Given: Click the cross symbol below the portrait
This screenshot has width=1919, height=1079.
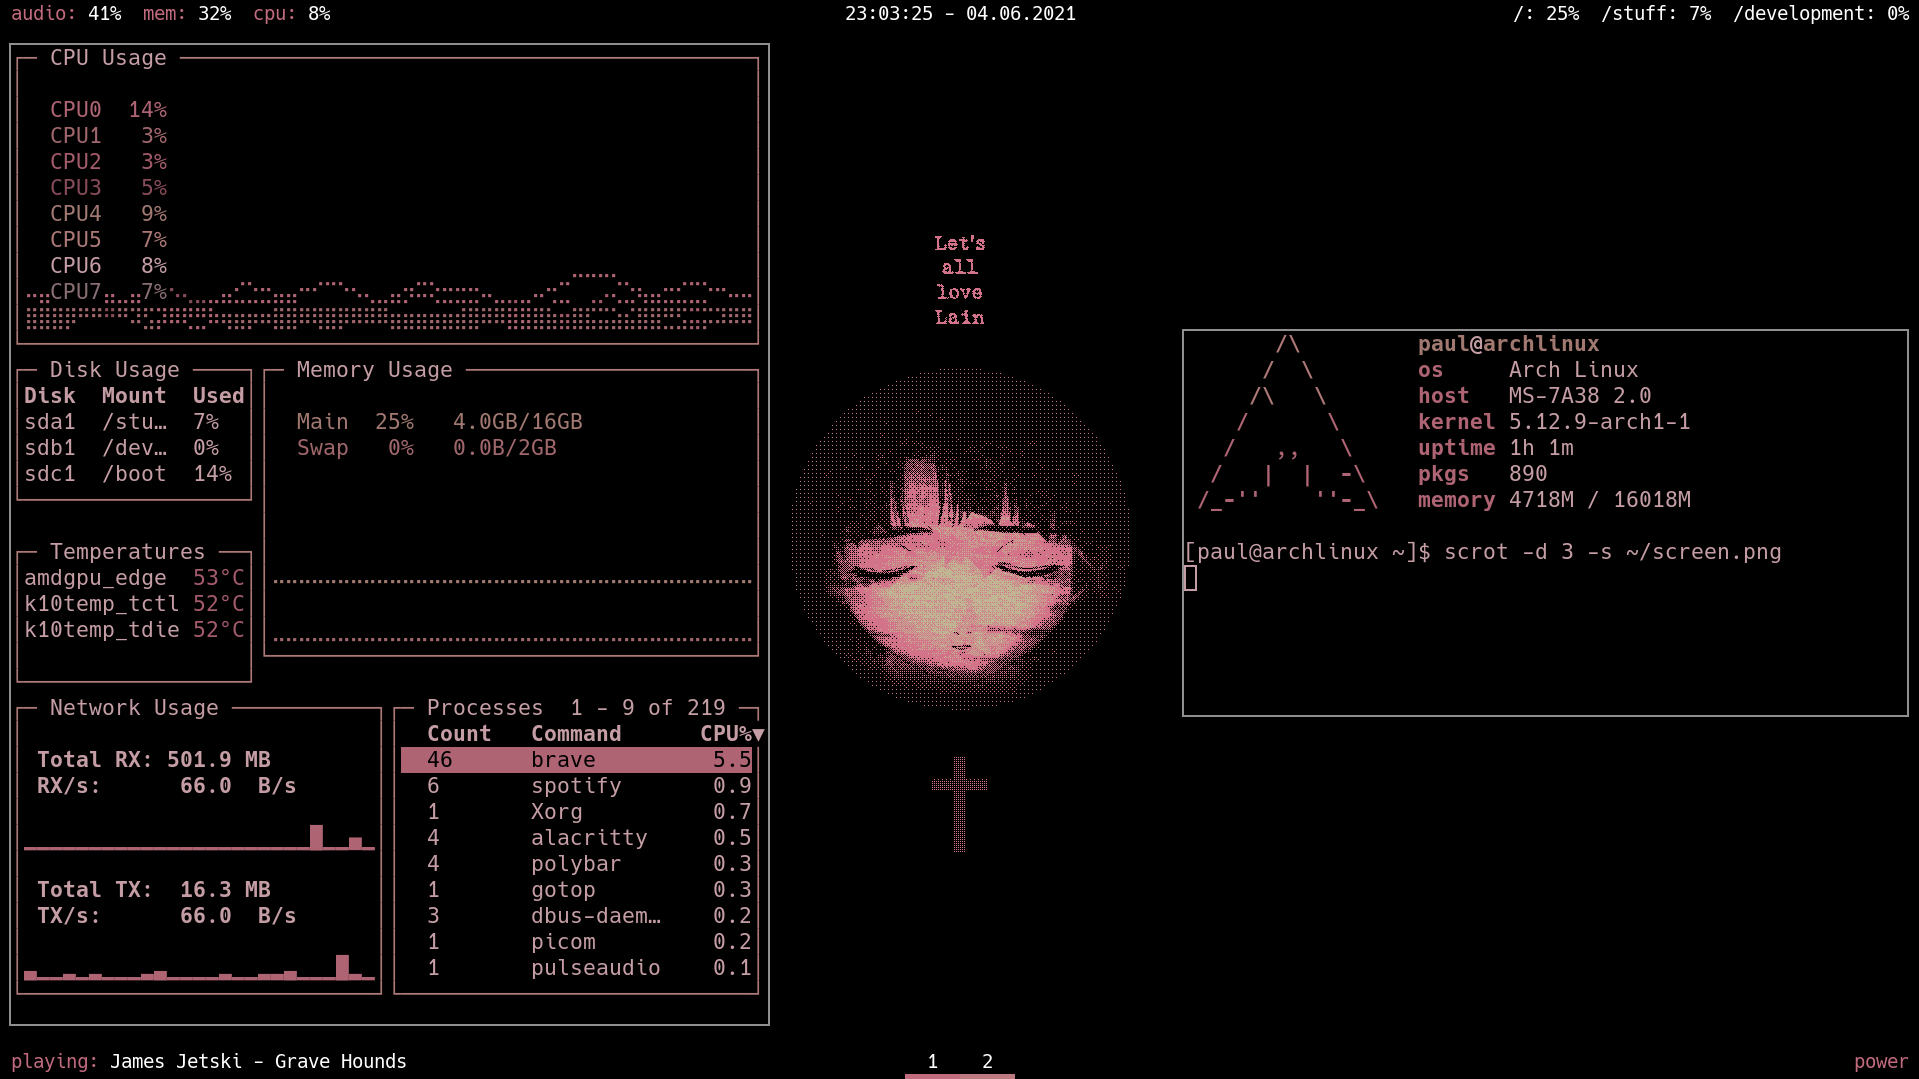Looking at the screenshot, I should [960, 805].
